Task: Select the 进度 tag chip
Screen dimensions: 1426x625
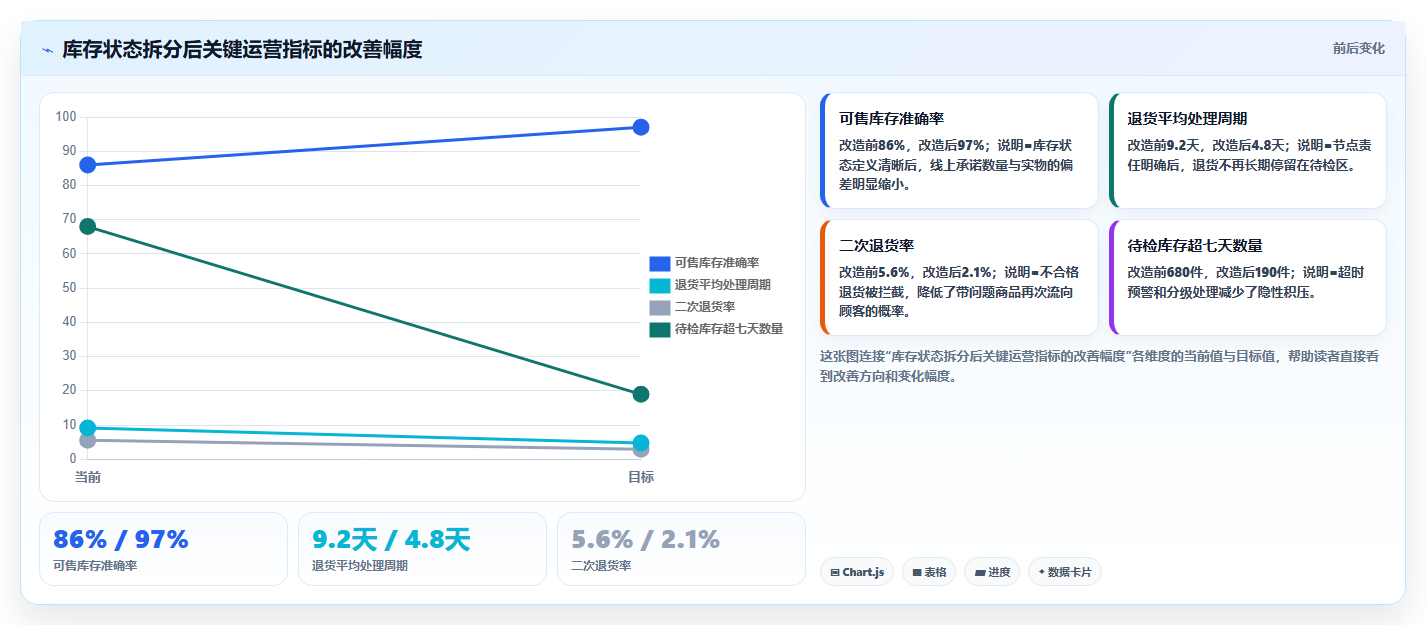Action: pos(992,572)
